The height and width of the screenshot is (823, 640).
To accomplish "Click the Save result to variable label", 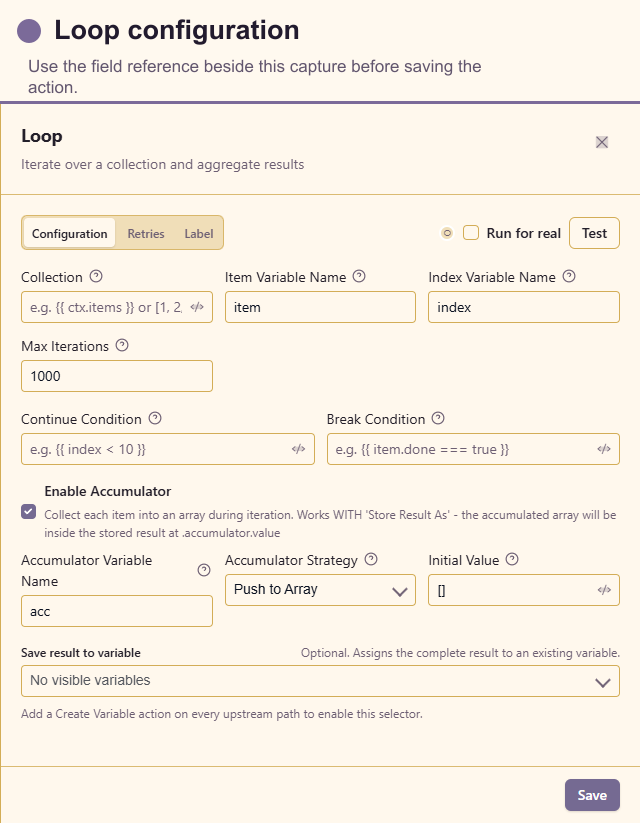I will coord(81,653).
